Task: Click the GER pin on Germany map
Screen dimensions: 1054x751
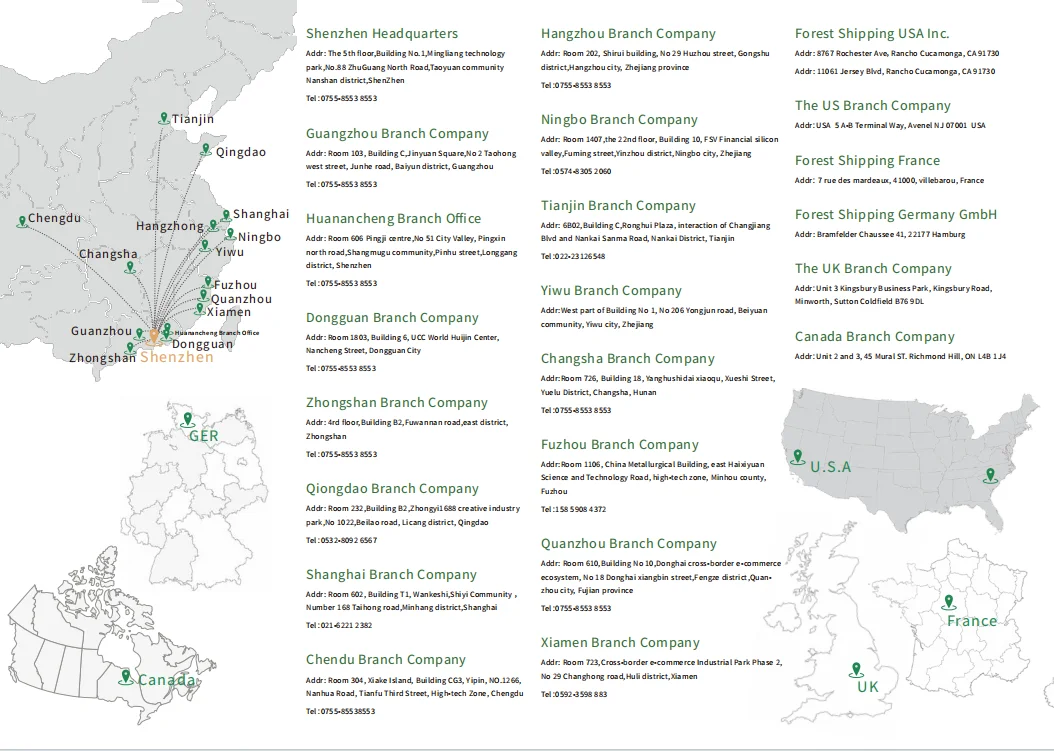Action: tap(188, 420)
